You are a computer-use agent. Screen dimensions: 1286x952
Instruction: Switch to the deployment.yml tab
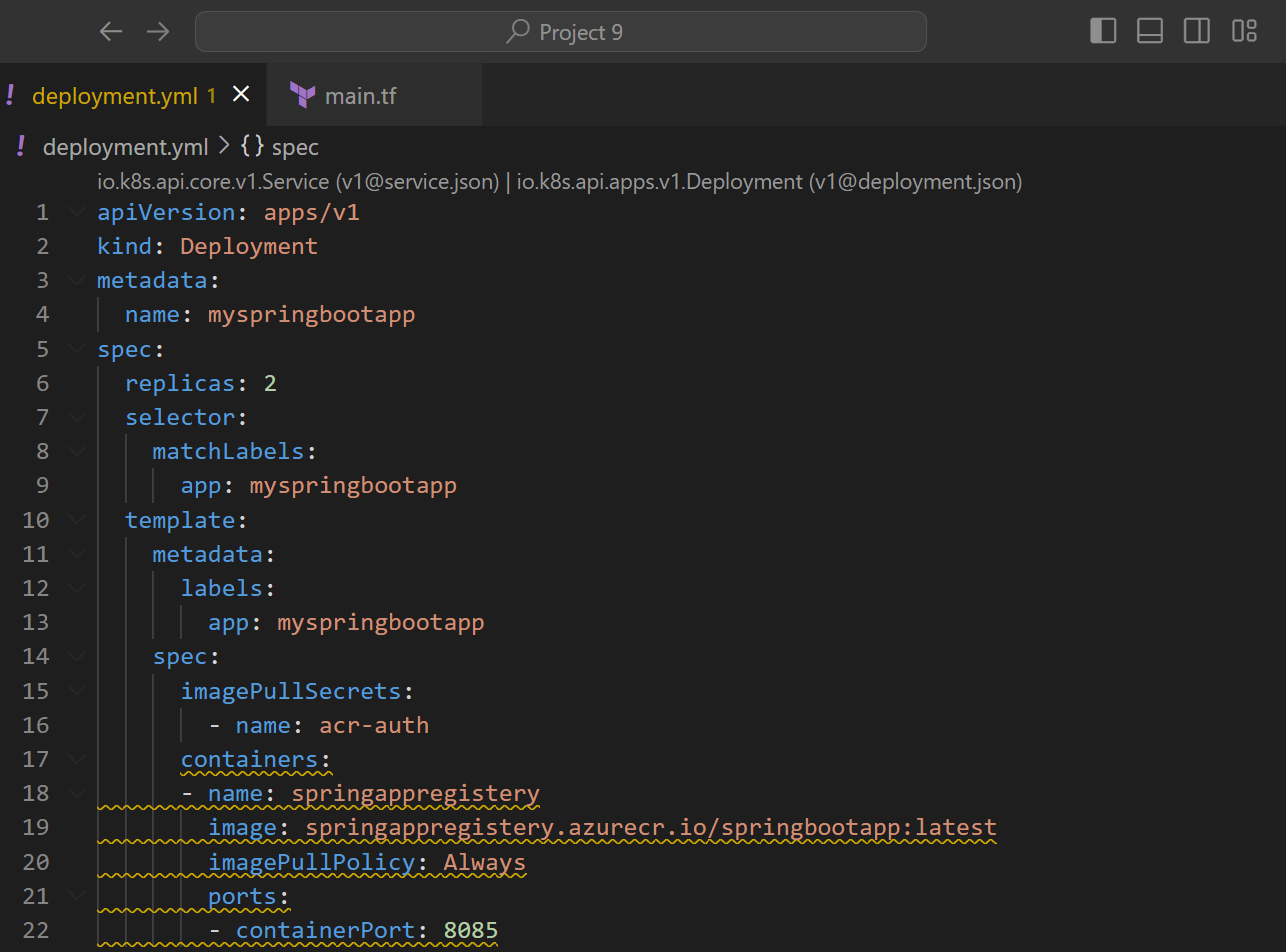click(x=133, y=95)
